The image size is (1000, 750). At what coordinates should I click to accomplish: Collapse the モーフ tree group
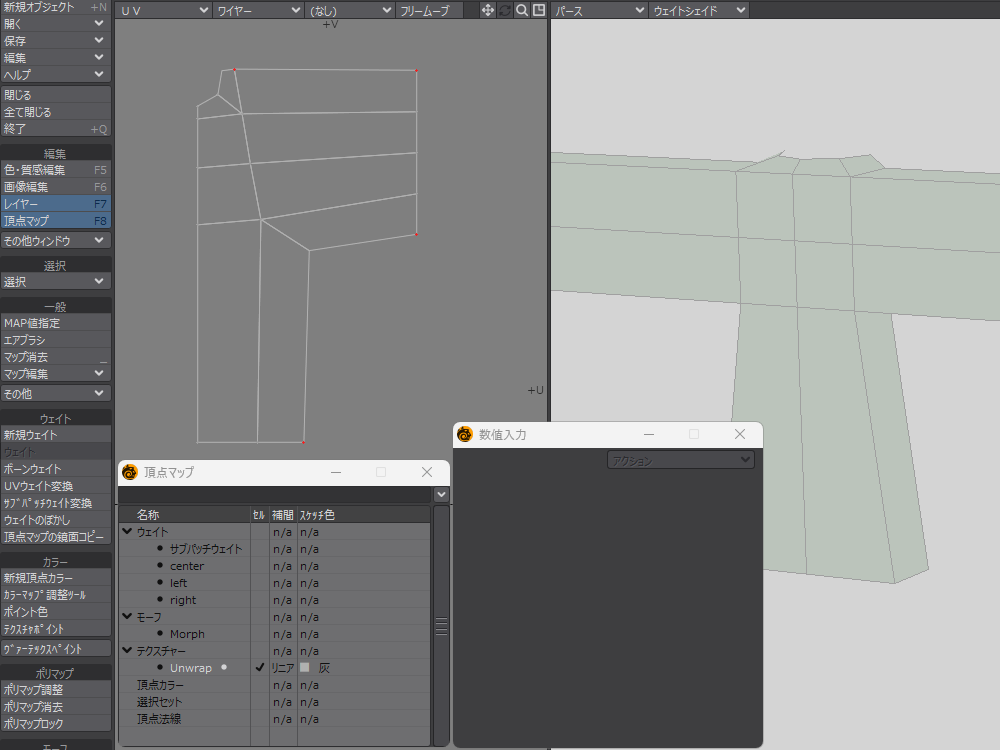click(128, 617)
